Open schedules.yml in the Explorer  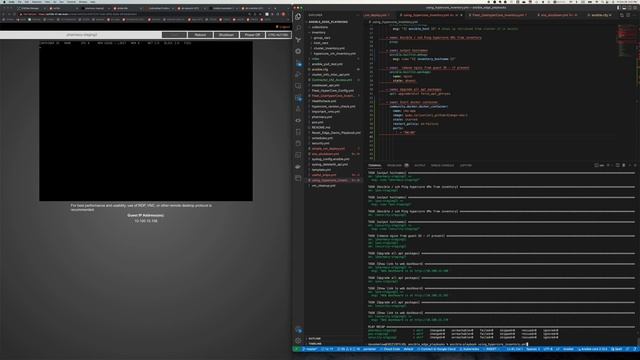pos(322,138)
